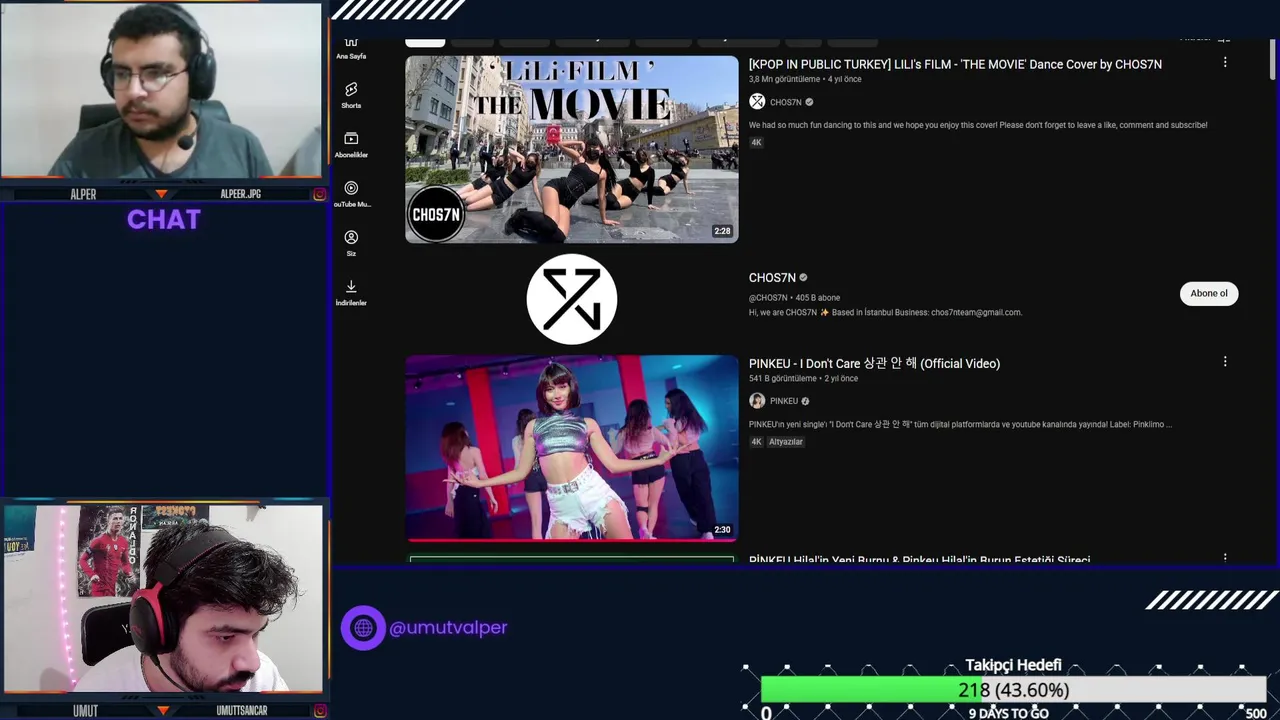
Task: Click the 4K badge under PINKEU video
Action: (756, 442)
